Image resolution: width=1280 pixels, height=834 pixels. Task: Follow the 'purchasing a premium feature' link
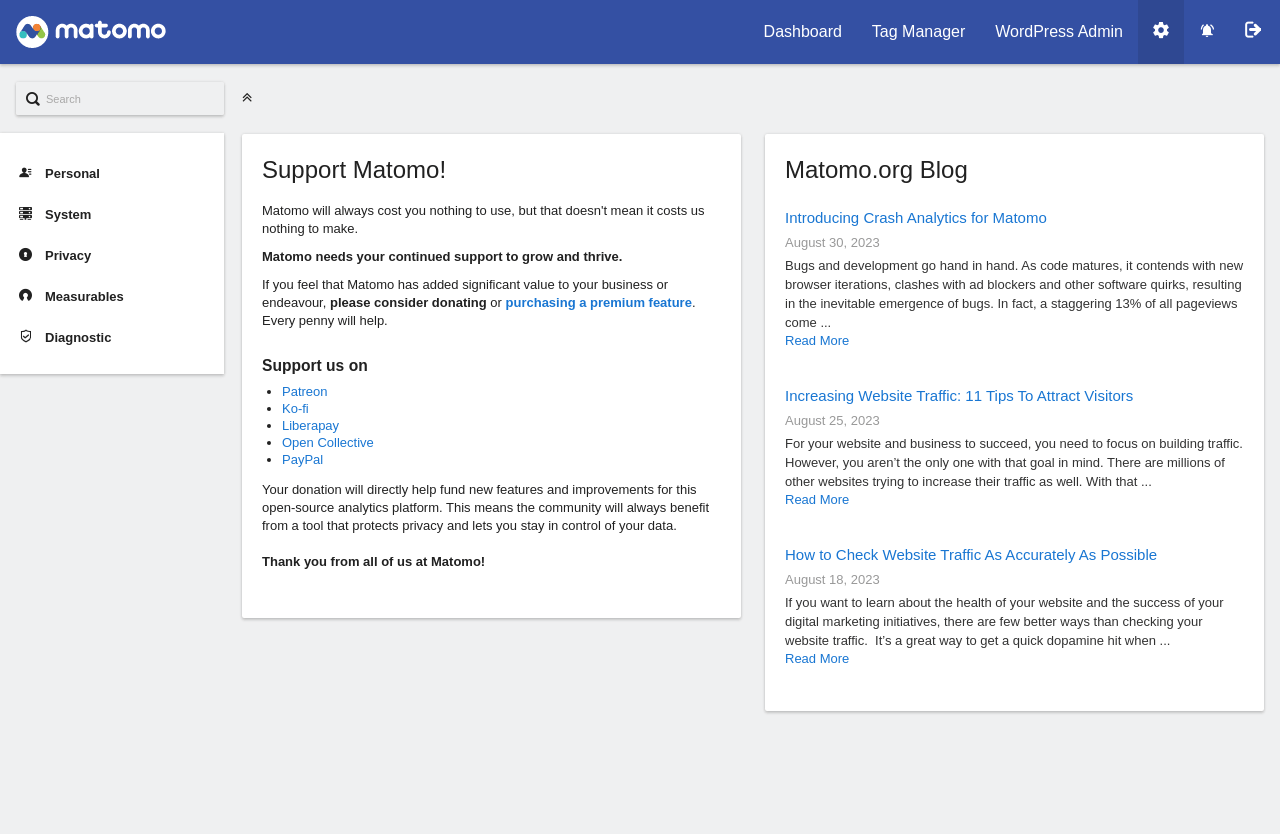pyautogui.click(x=598, y=303)
